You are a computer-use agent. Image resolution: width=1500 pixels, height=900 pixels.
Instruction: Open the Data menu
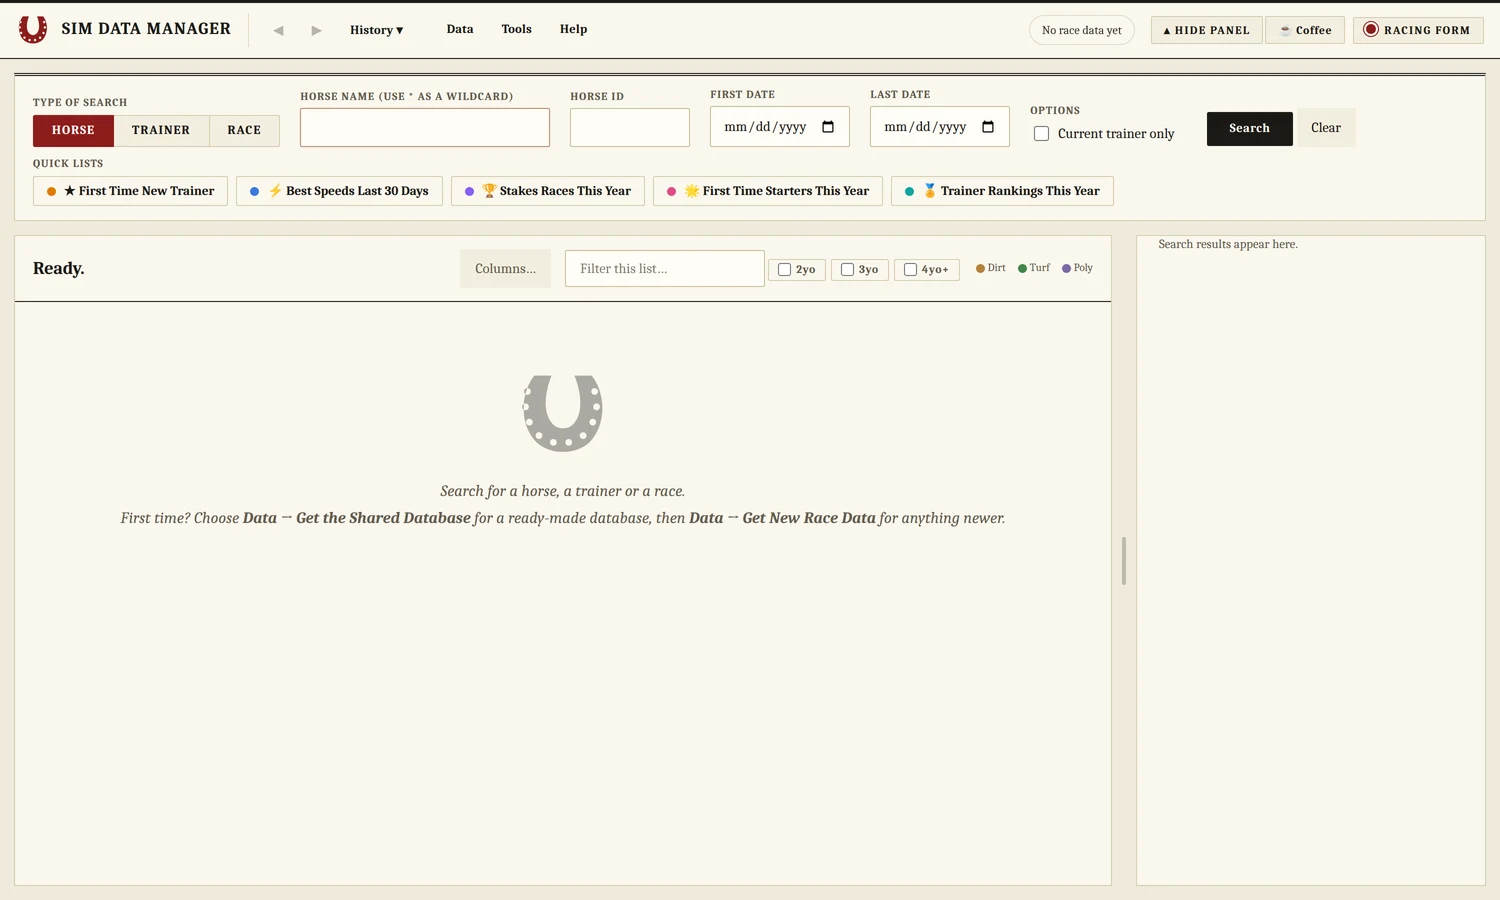(x=460, y=29)
